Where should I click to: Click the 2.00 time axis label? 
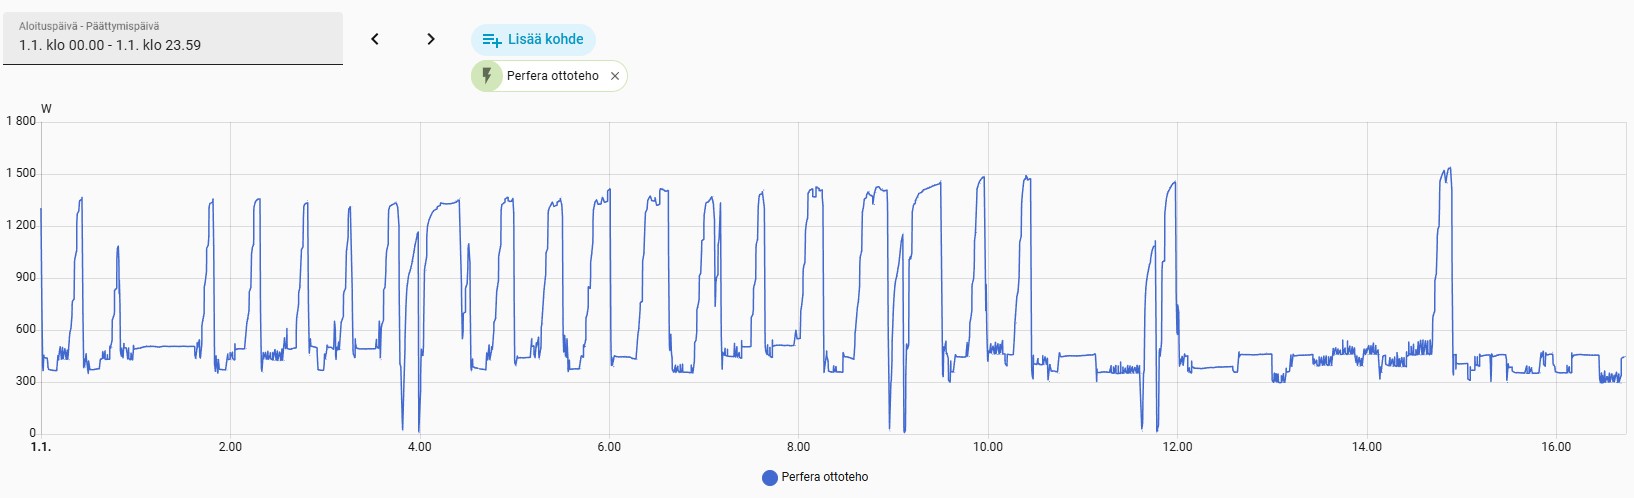(x=230, y=447)
